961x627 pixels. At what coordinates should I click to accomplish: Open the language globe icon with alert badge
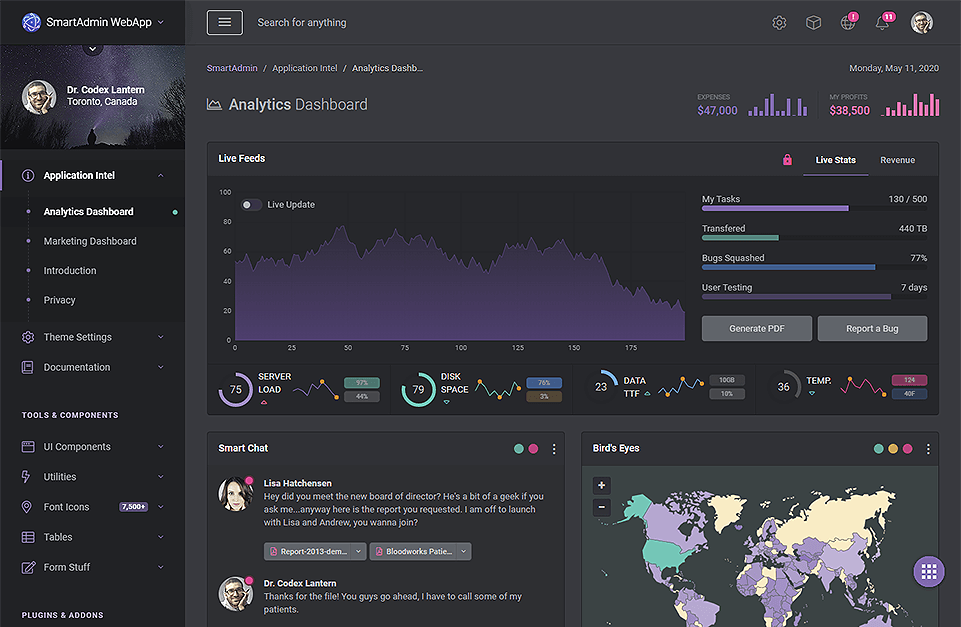tap(847, 22)
